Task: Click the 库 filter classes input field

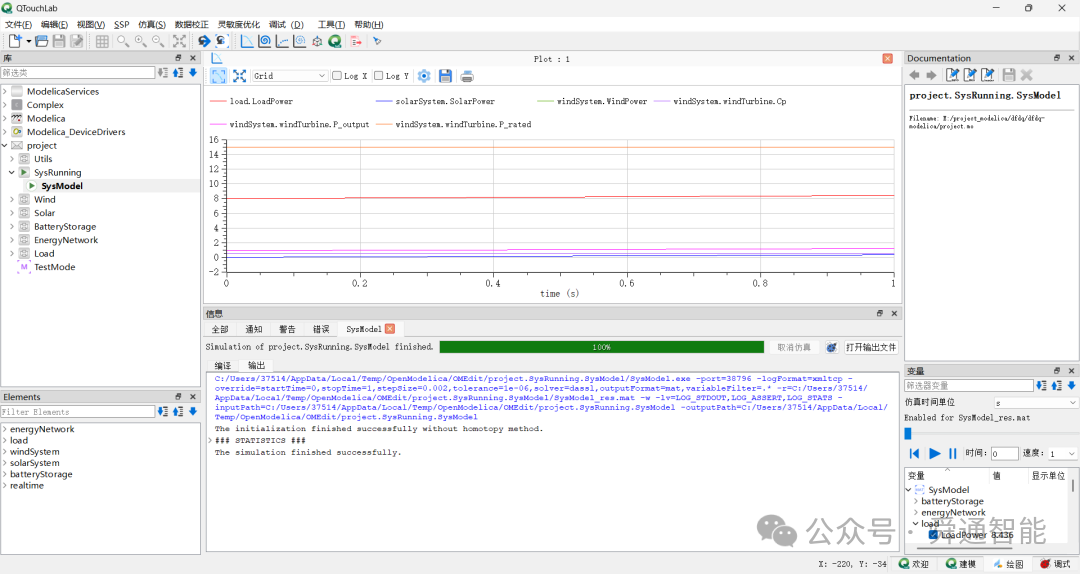Action: click(78, 72)
